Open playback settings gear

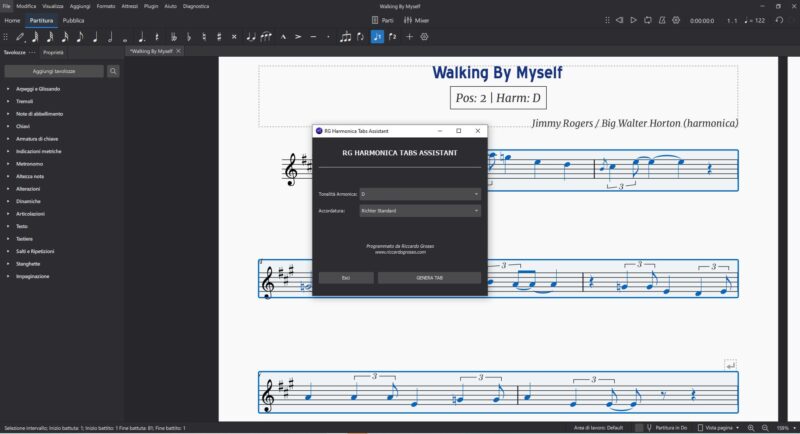click(676, 20)
